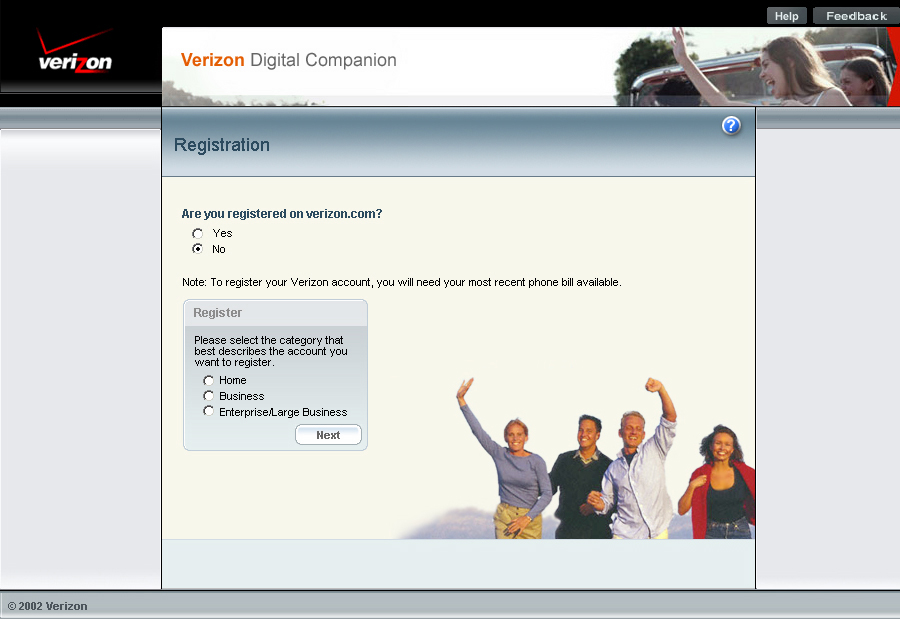Click the Help button in top bar
Screen dimensions: 900x620
786,16
